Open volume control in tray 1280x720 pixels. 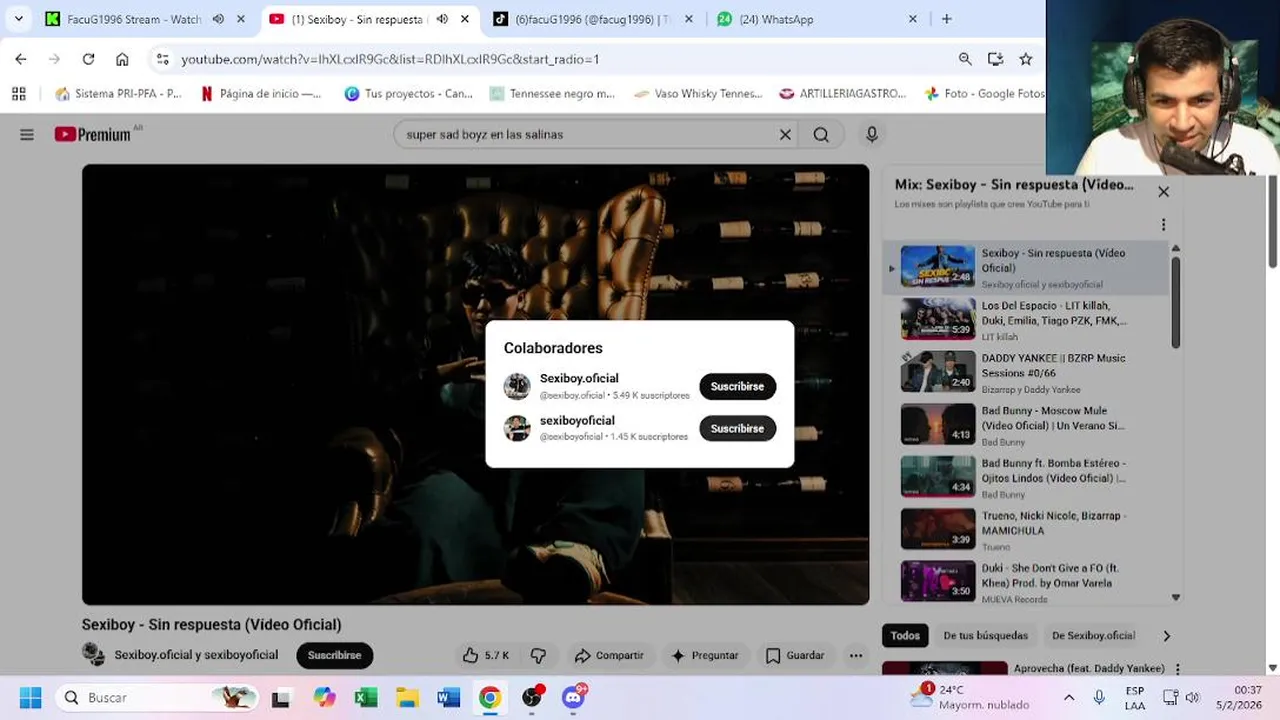tap(1192, 697)
